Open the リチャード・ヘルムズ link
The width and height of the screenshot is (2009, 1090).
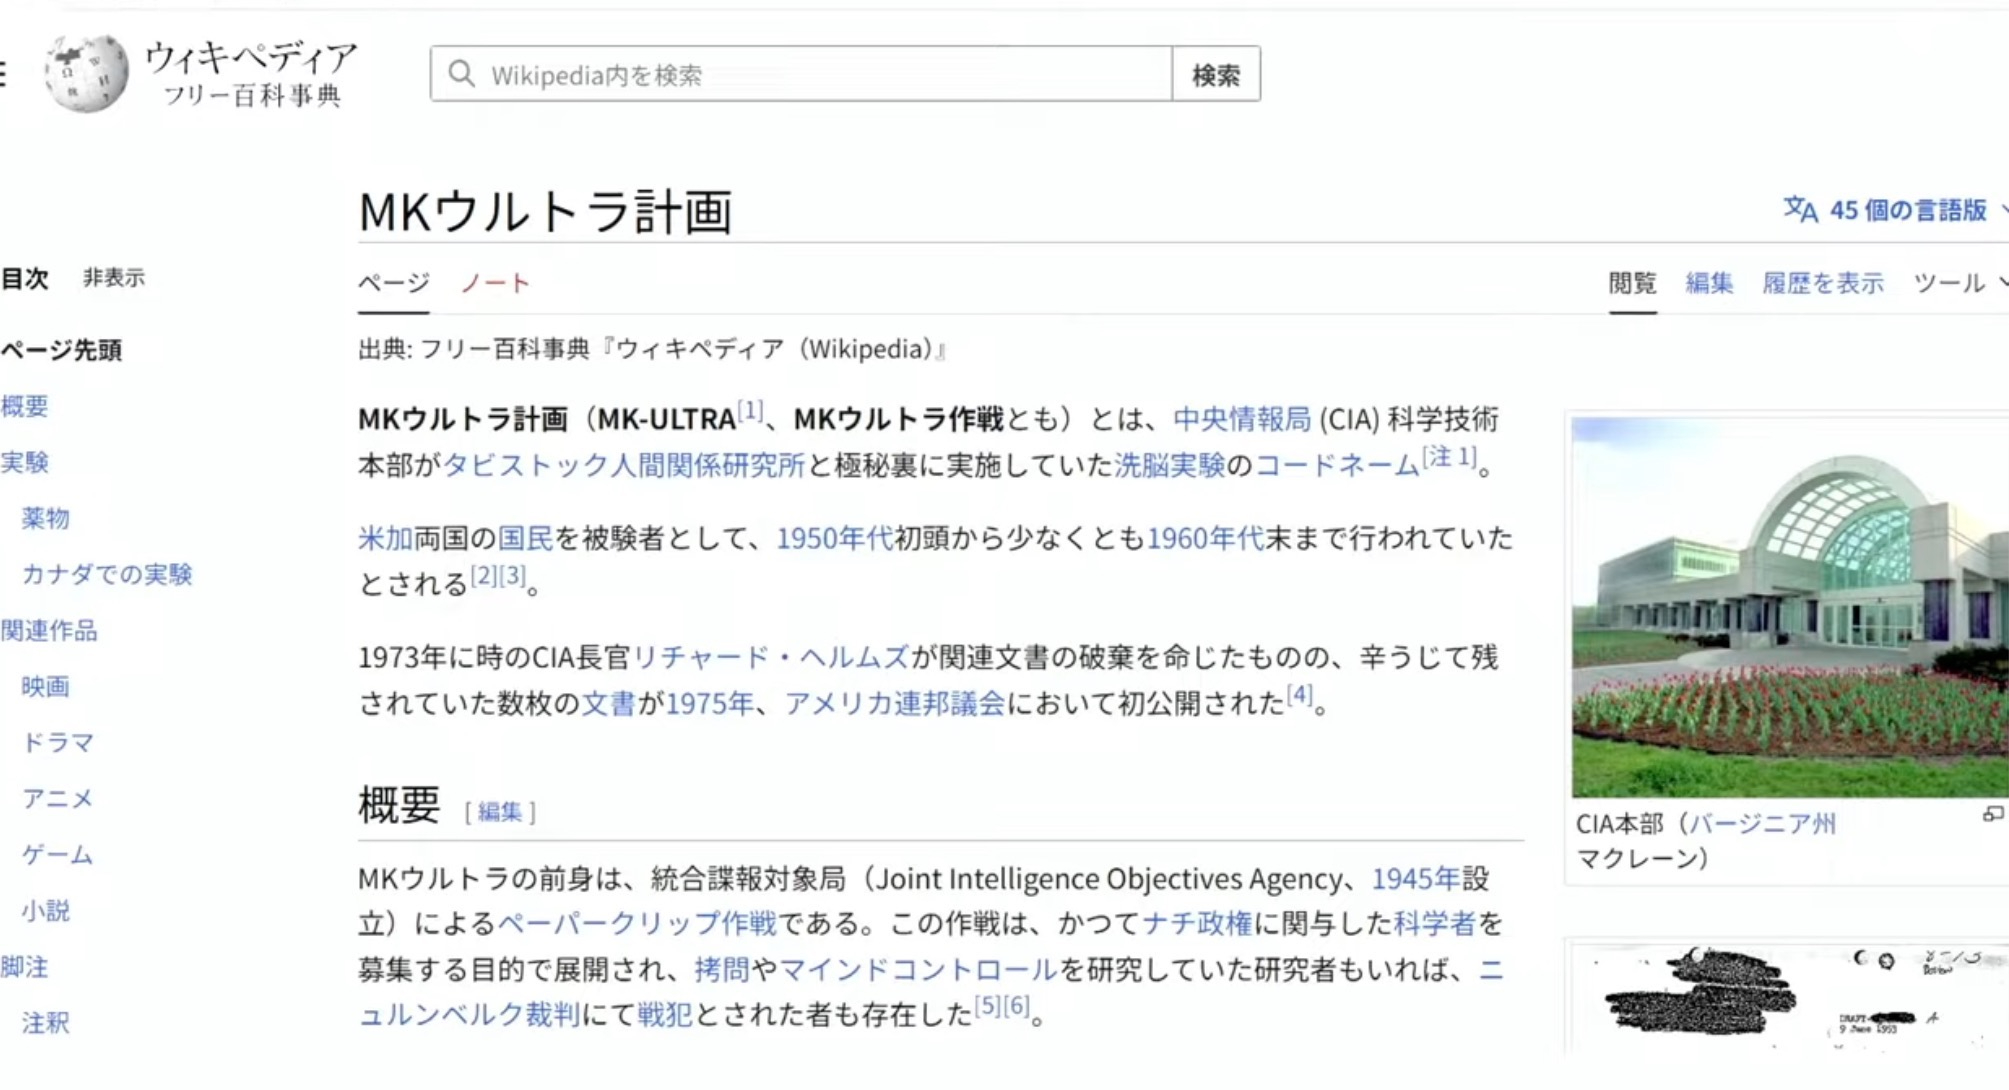(x=771, y=657)
